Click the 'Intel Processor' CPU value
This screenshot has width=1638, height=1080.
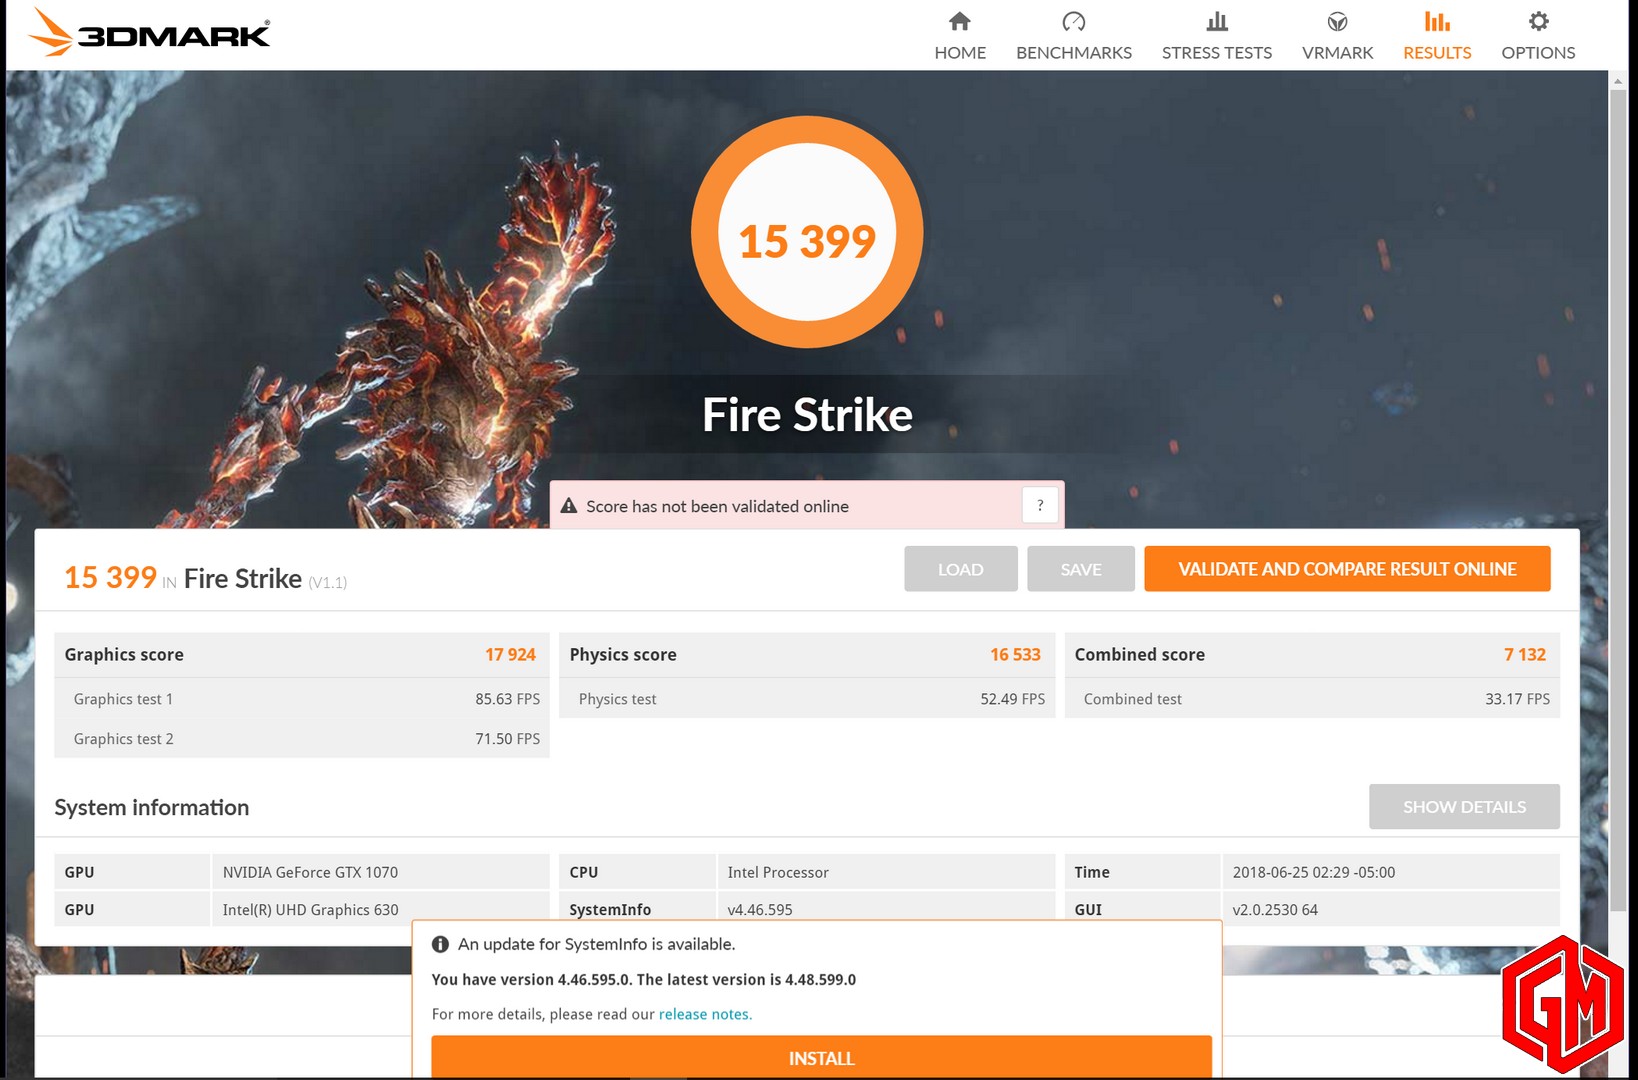coord(778,872)
